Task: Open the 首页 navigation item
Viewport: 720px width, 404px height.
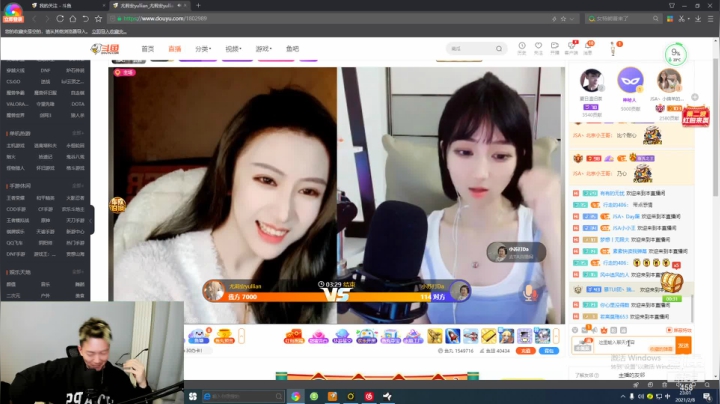Action: [x=147, y=49]
